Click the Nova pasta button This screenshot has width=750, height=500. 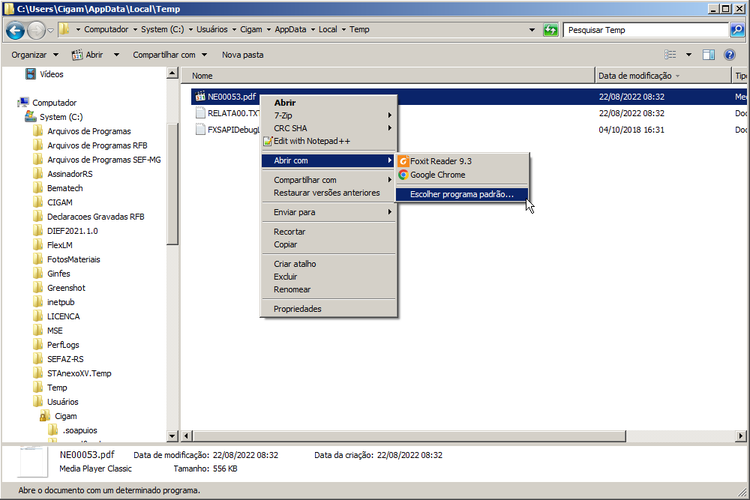tap(243, 55)
